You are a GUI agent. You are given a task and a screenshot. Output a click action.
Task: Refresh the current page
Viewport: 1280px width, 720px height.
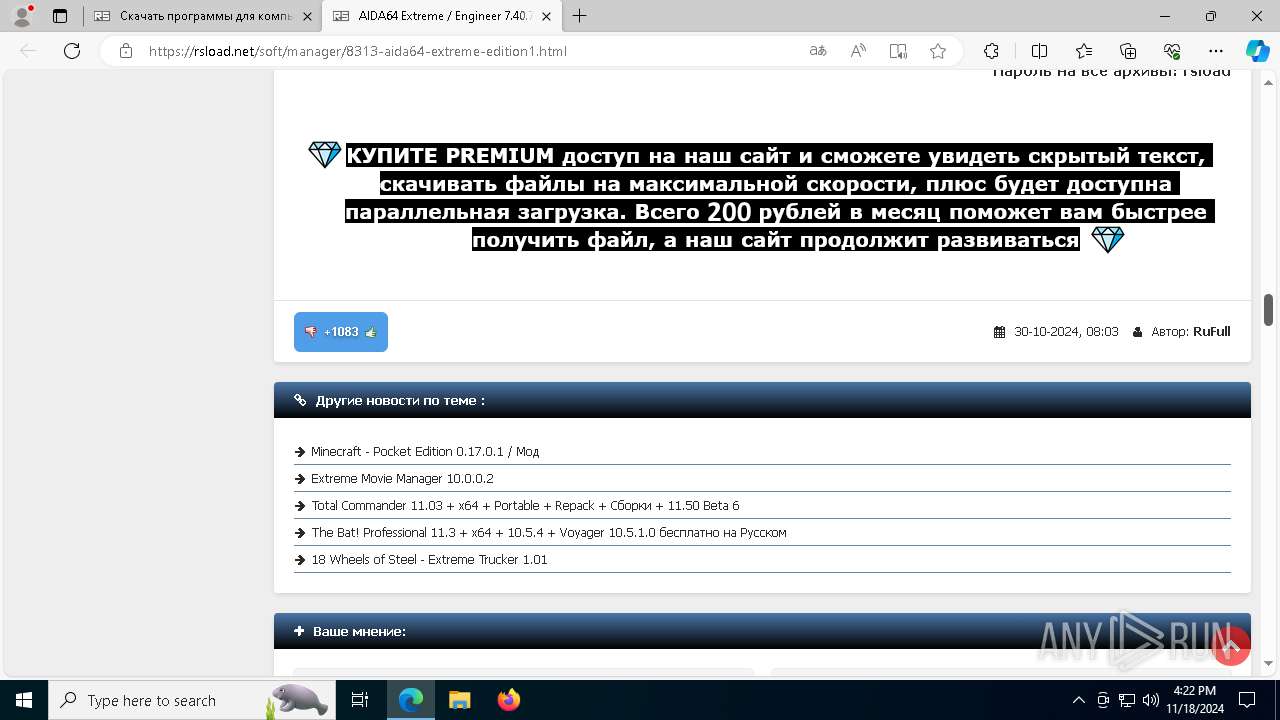tap(72, 51)
